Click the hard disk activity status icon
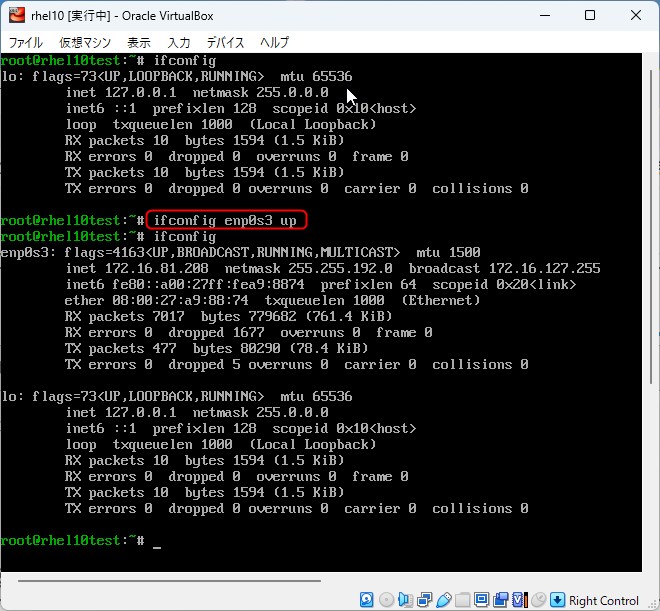Image resolution: width=660 pixels, height=611 pixels. tap(367, 600)
